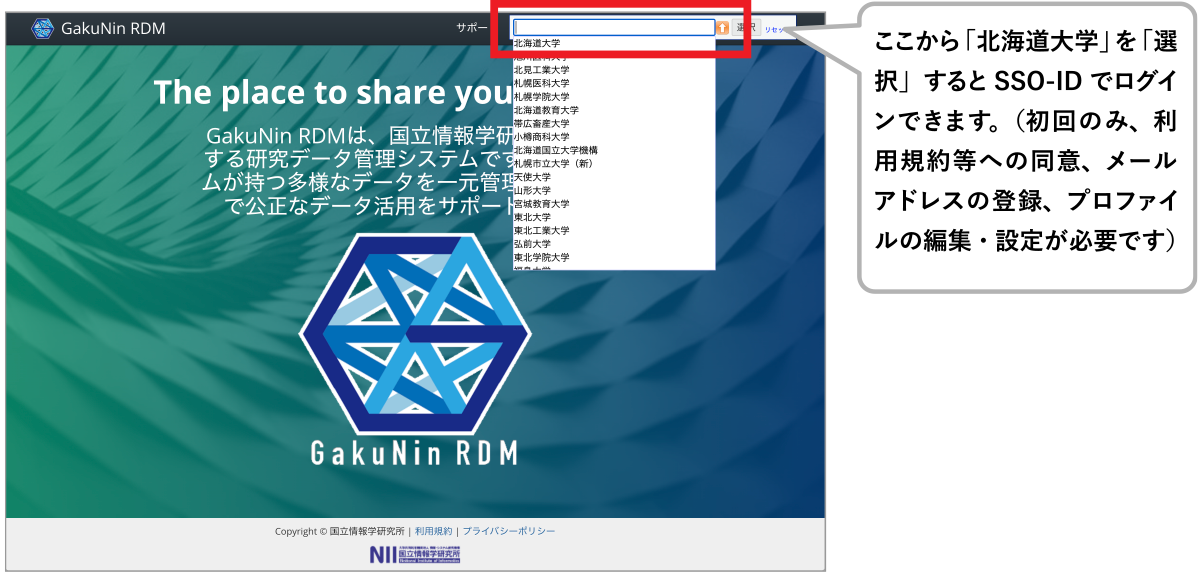1200x573 pixels.
Task: Click the orange arrow dropdown toggle icon
Action: 723,28
